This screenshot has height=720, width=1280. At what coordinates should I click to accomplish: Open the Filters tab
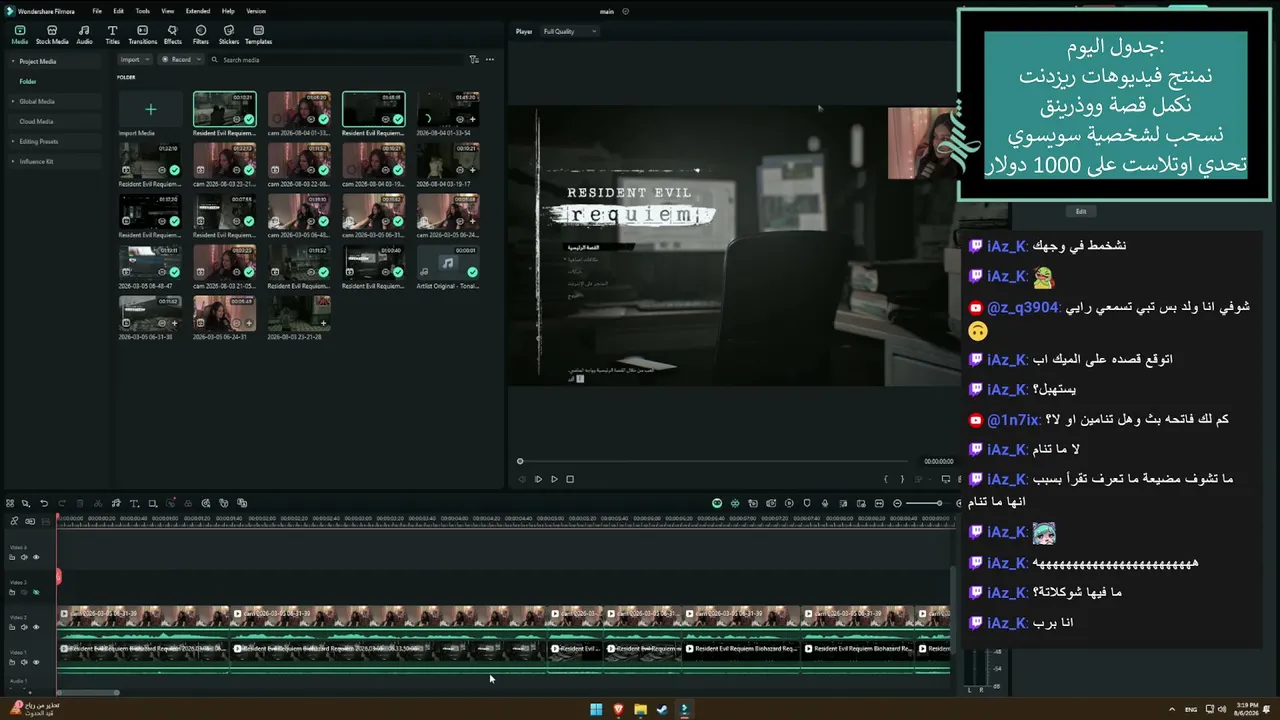click(201, 35)
